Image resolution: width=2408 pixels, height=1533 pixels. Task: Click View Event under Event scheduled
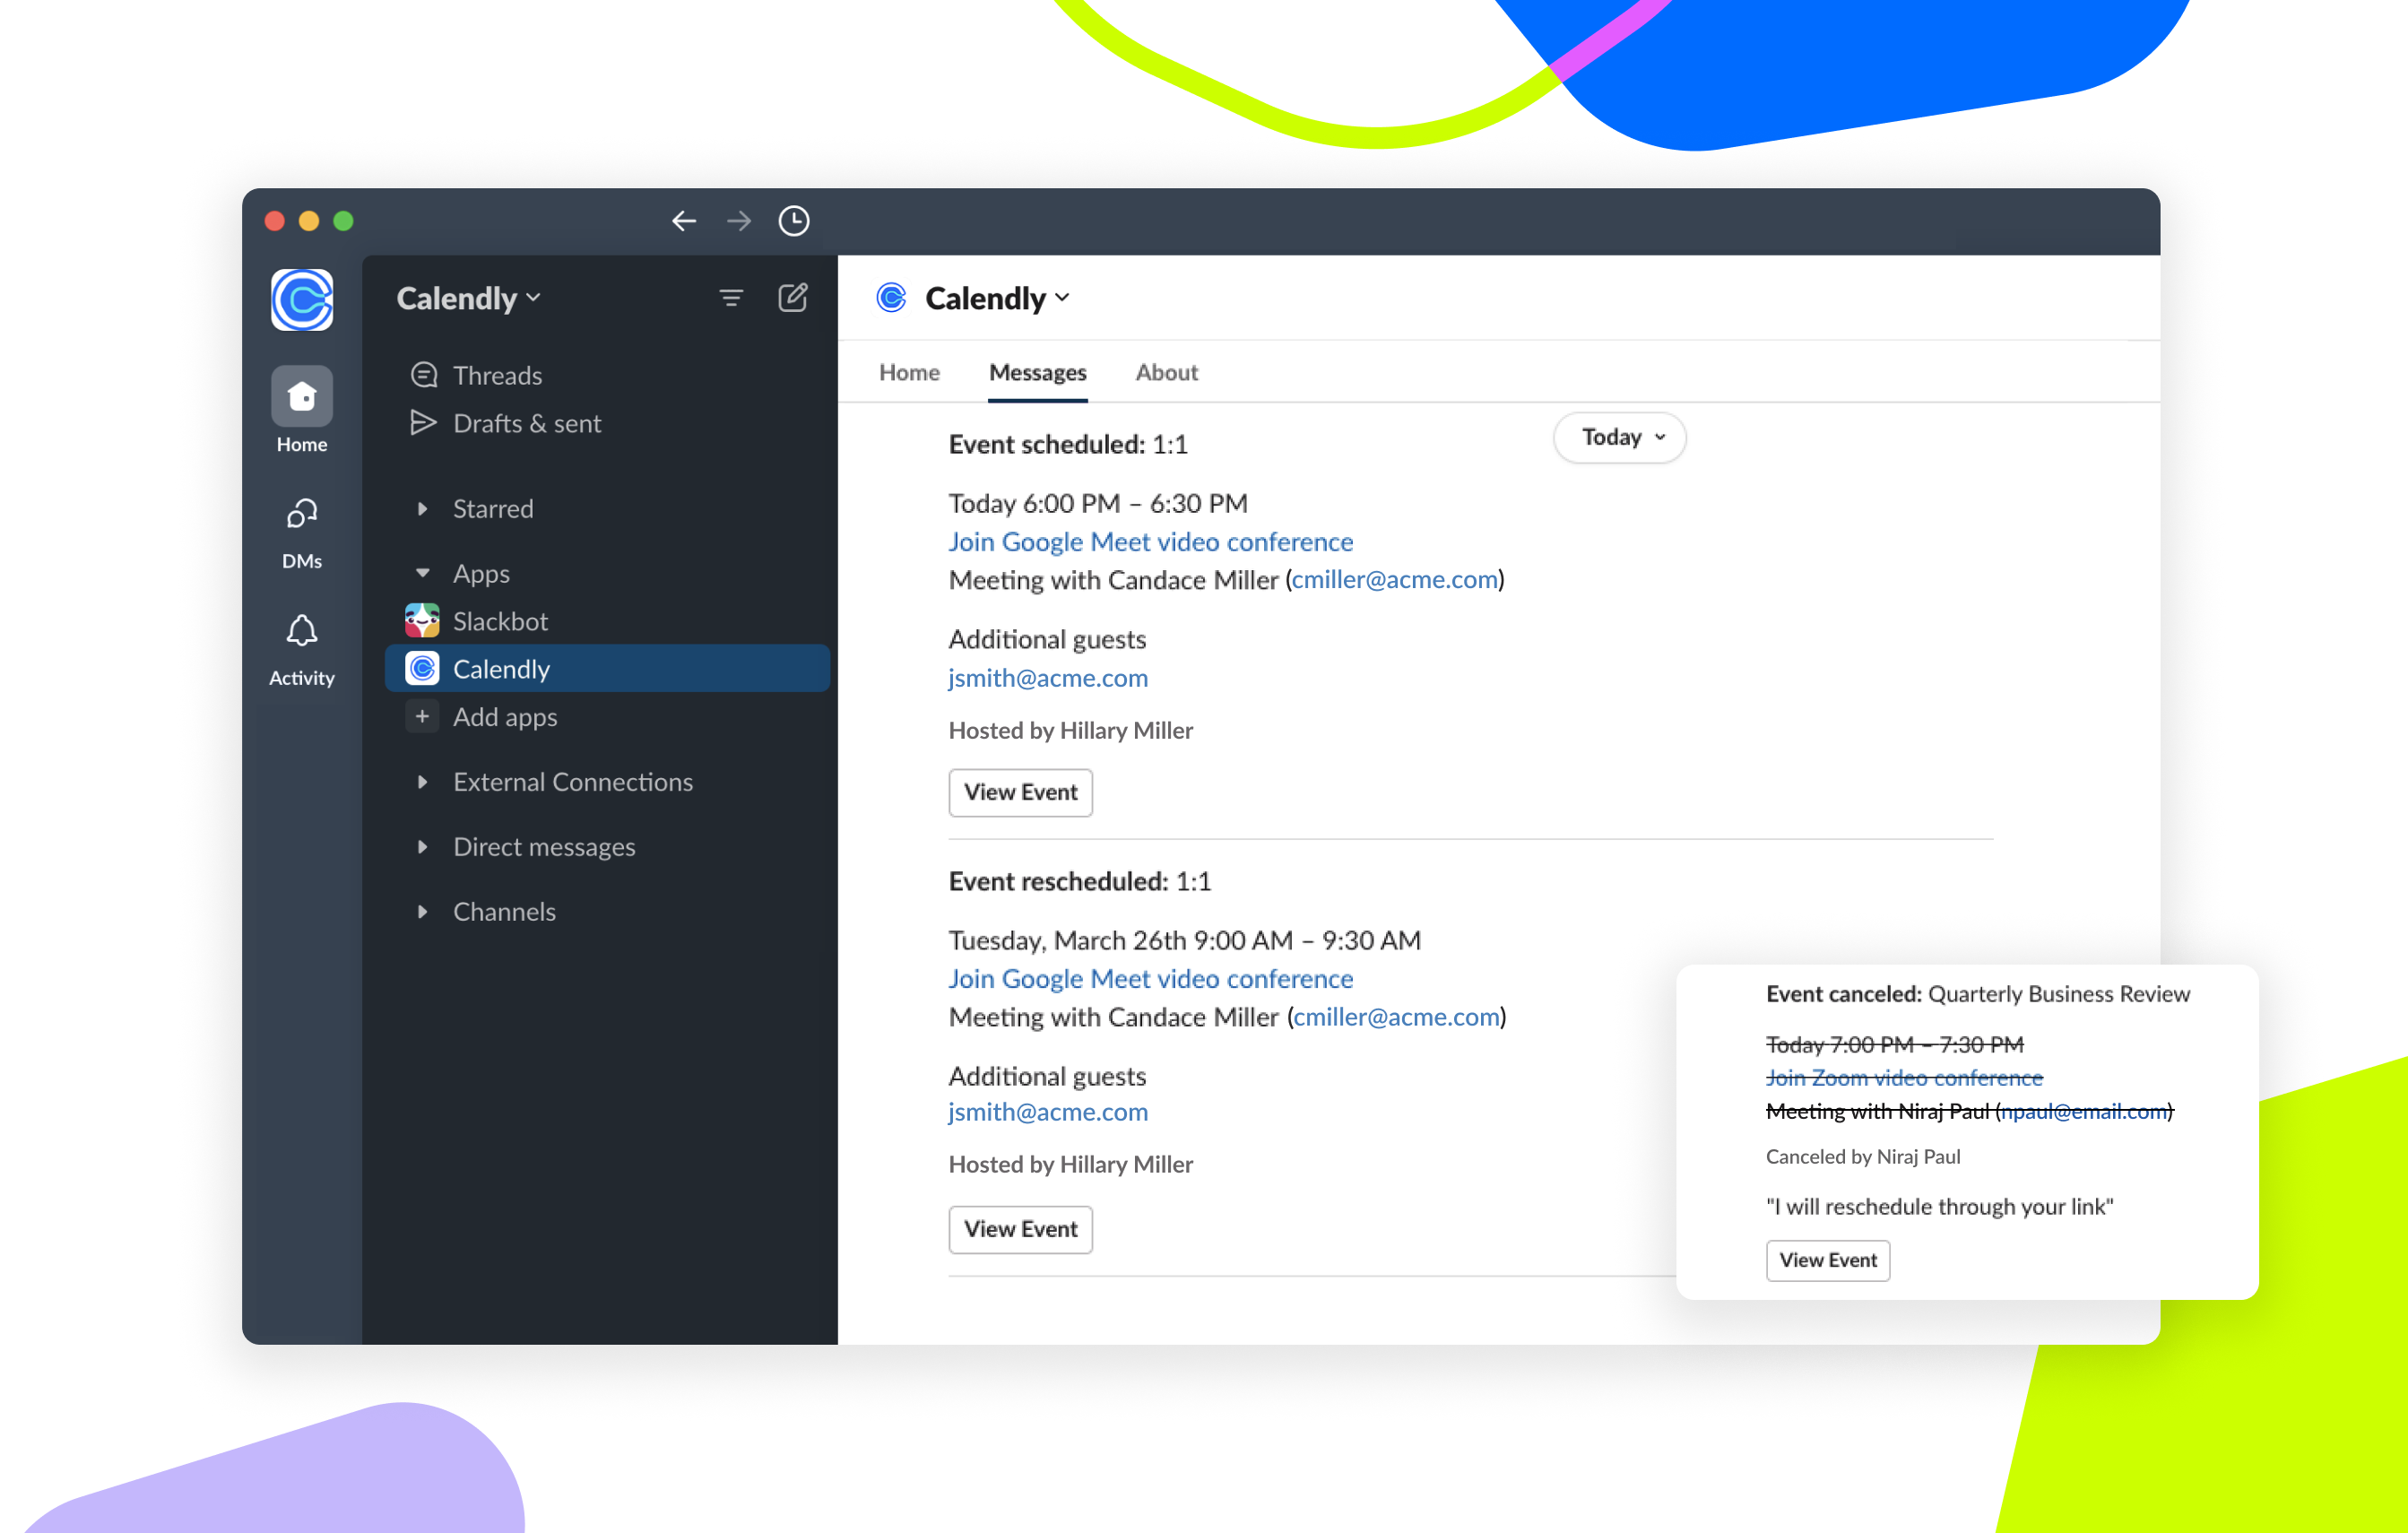[1020, 792]
